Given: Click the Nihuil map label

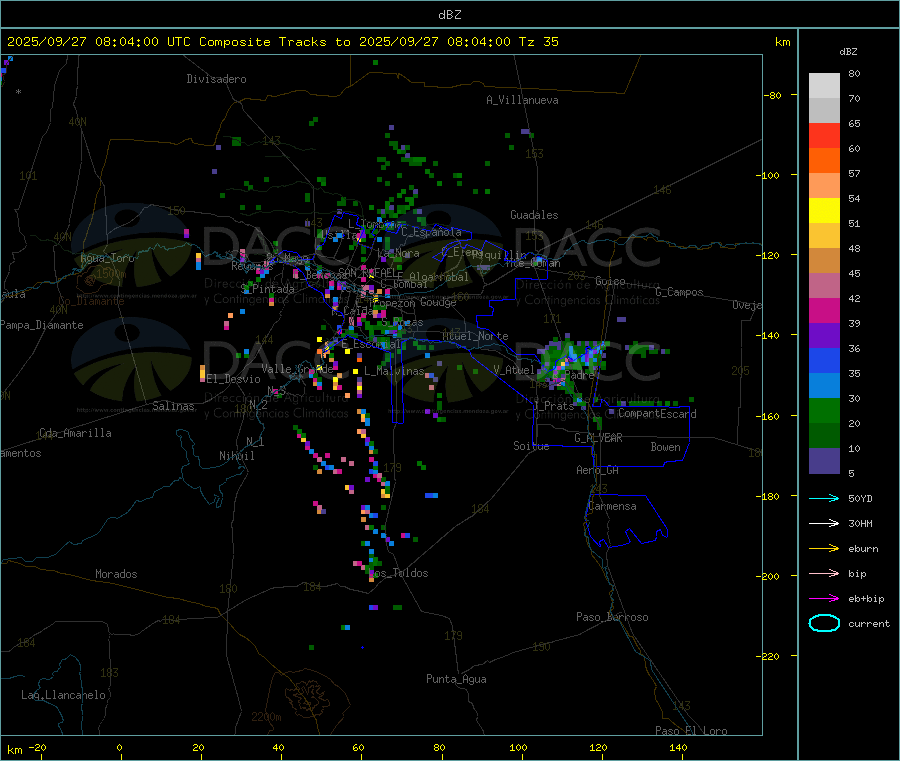Looking at the screenshot, I should tap(236, 456).
